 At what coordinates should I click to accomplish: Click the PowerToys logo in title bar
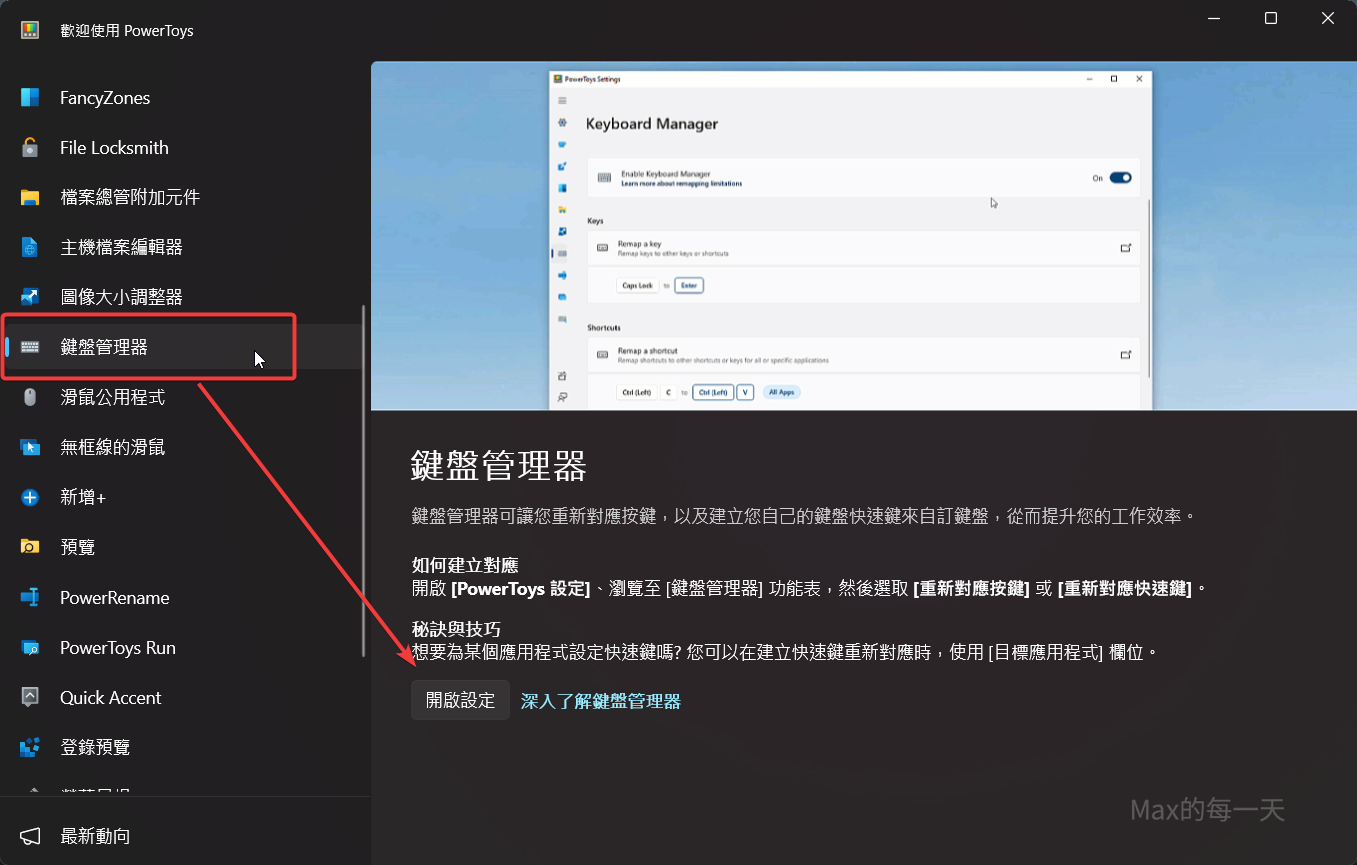(30, 30)
